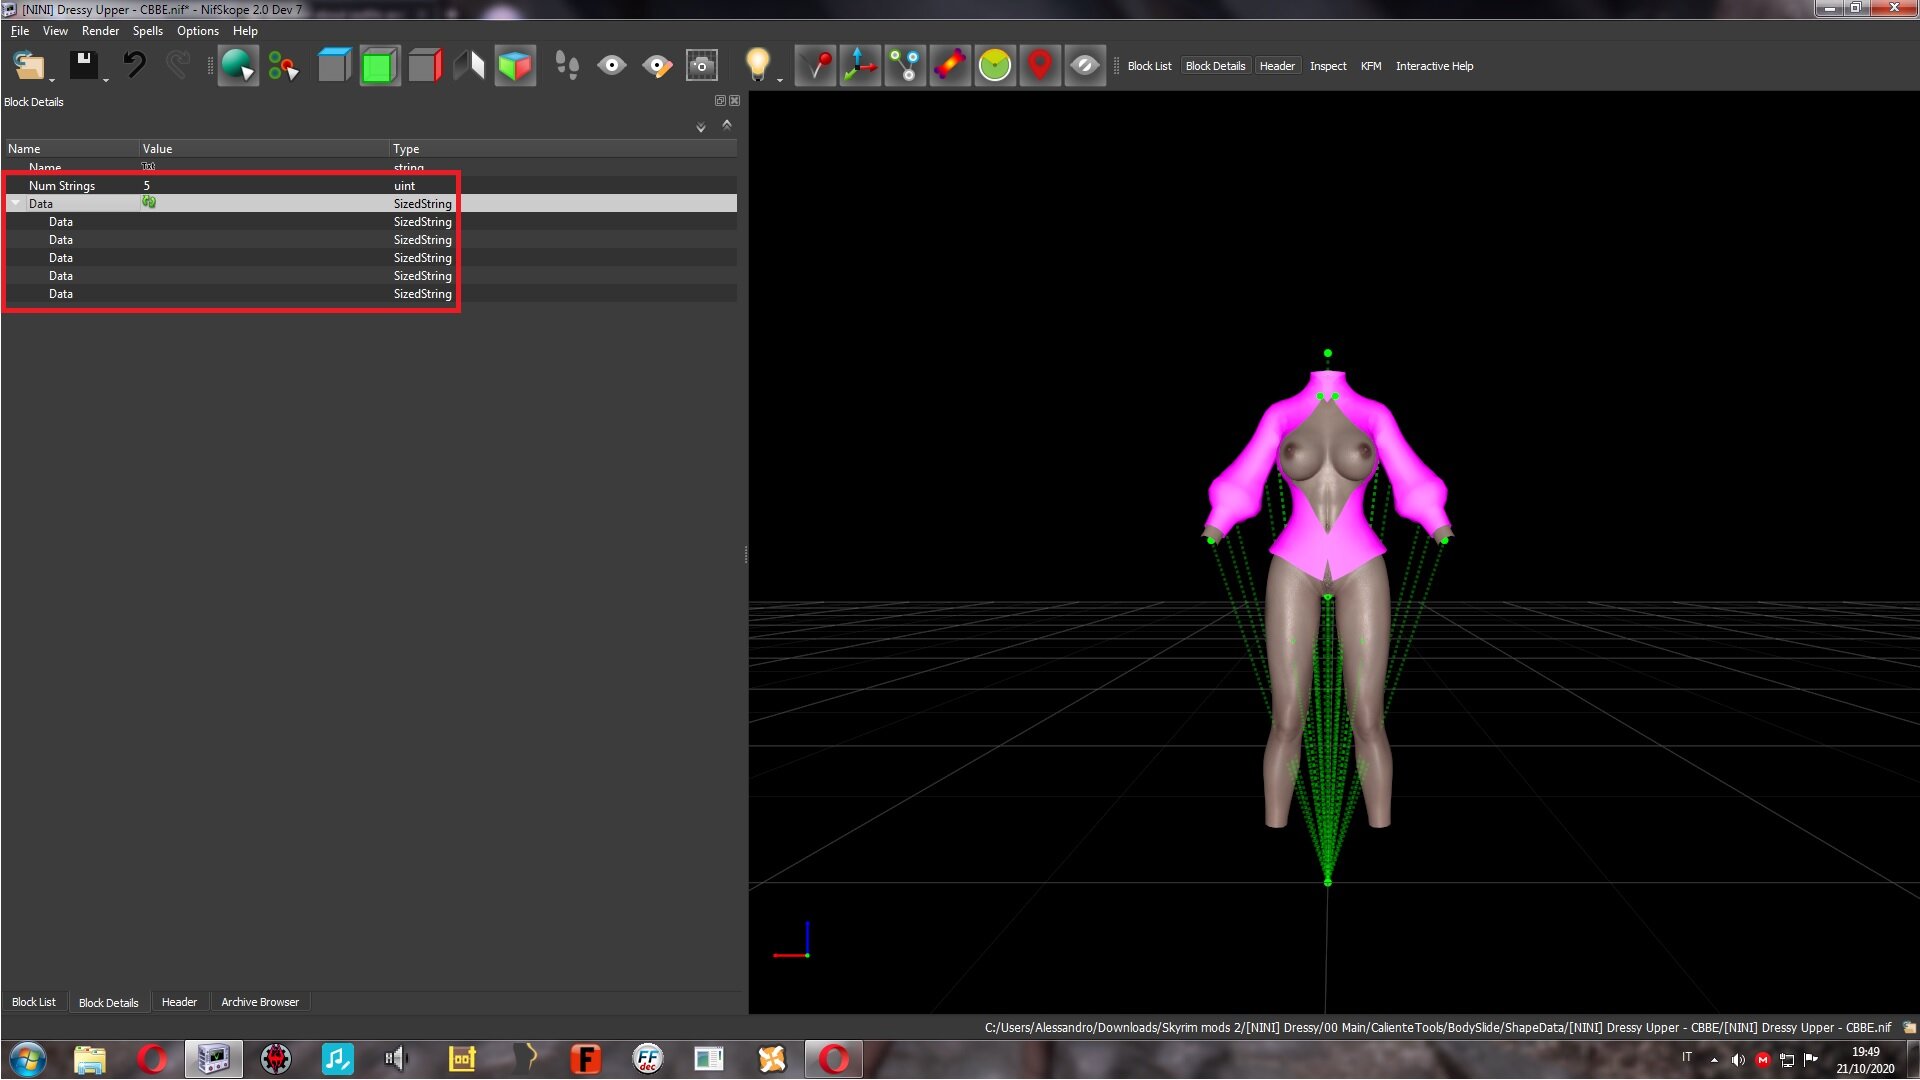1920x1080 pixels.
Task: Toggle the Show Nodes connection icon
Action: pyautogui.click(x=905, y=66)
